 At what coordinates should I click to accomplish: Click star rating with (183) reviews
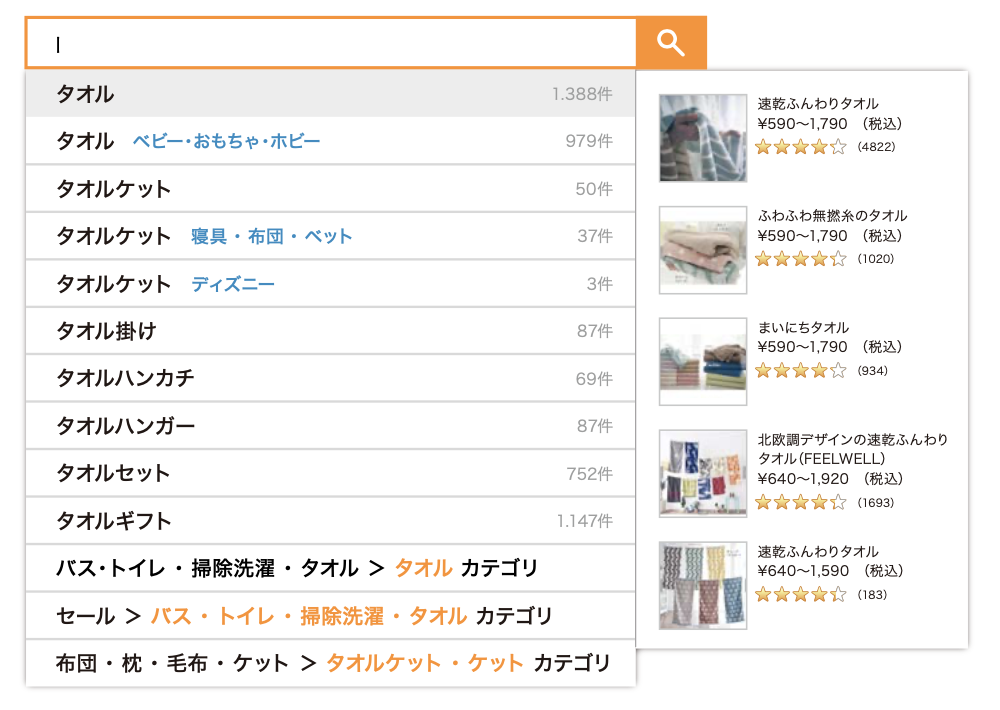pos(801,595)
